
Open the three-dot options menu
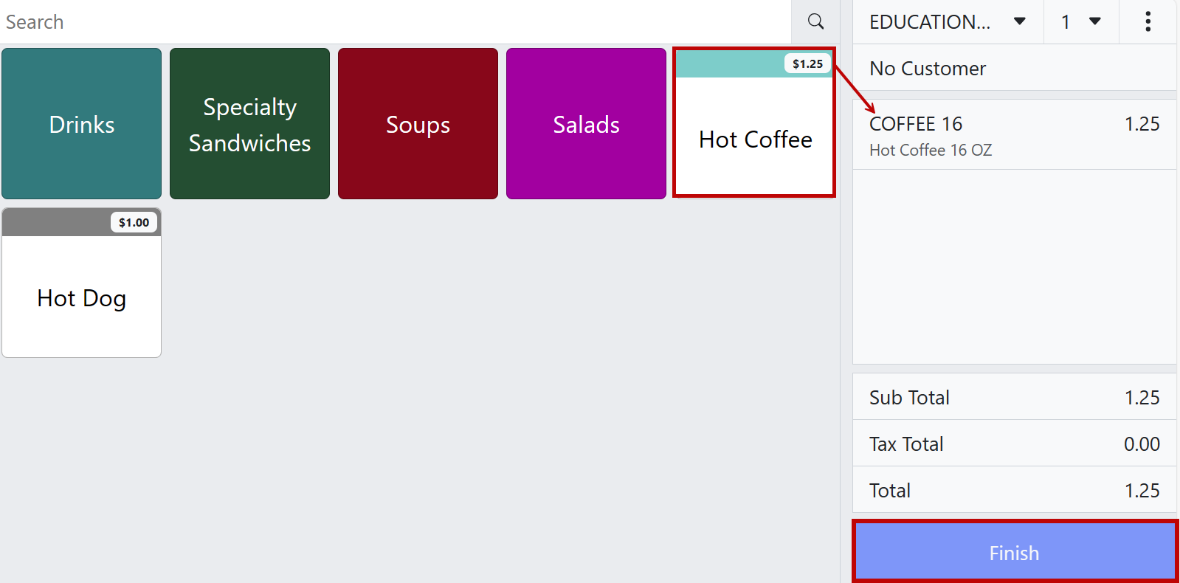tap(1148, 21)
